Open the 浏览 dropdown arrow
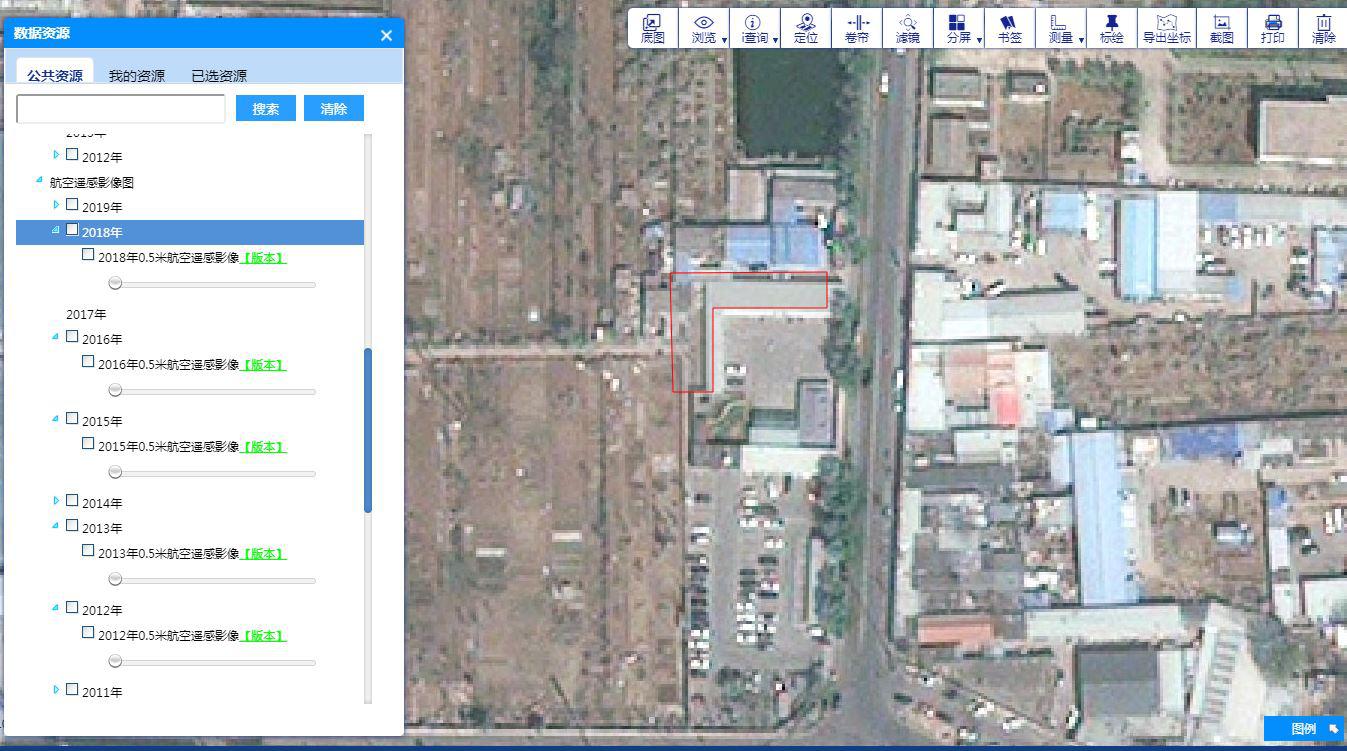Viewport: 1347px width, 751px height. click(724, 40)
